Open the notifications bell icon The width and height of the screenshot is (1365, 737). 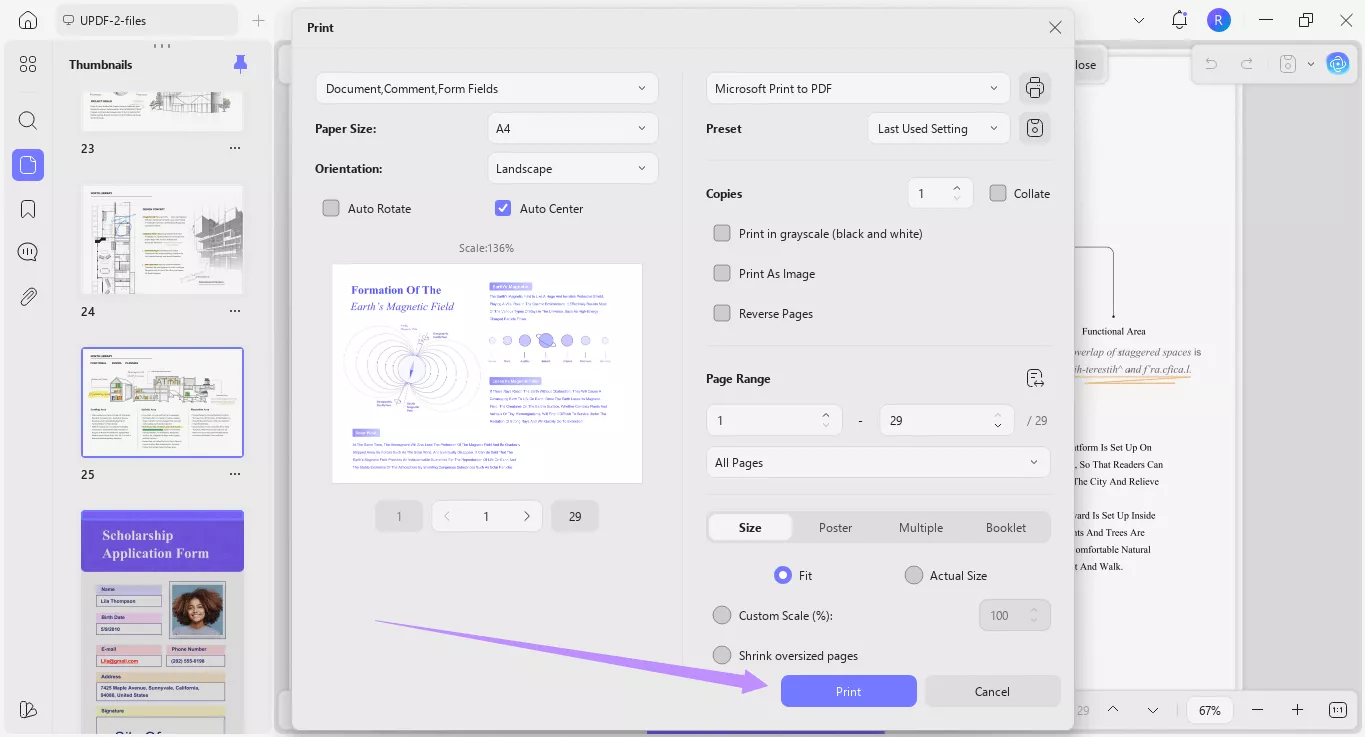point(1179,20)
